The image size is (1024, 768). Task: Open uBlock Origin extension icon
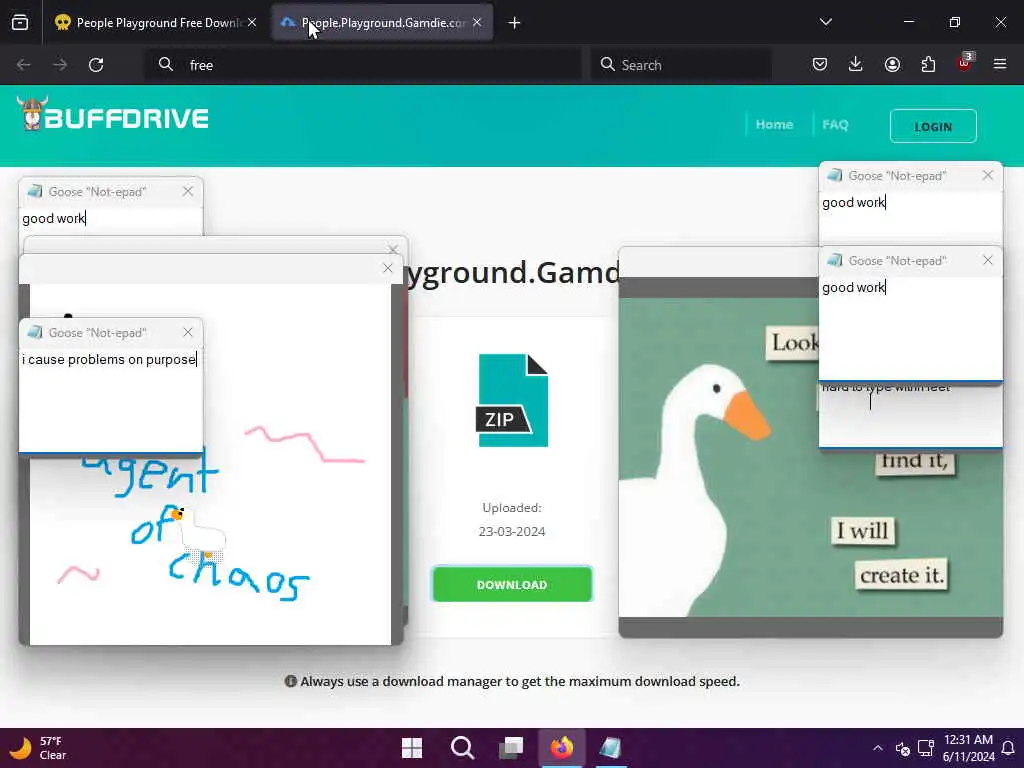[964, 63]
